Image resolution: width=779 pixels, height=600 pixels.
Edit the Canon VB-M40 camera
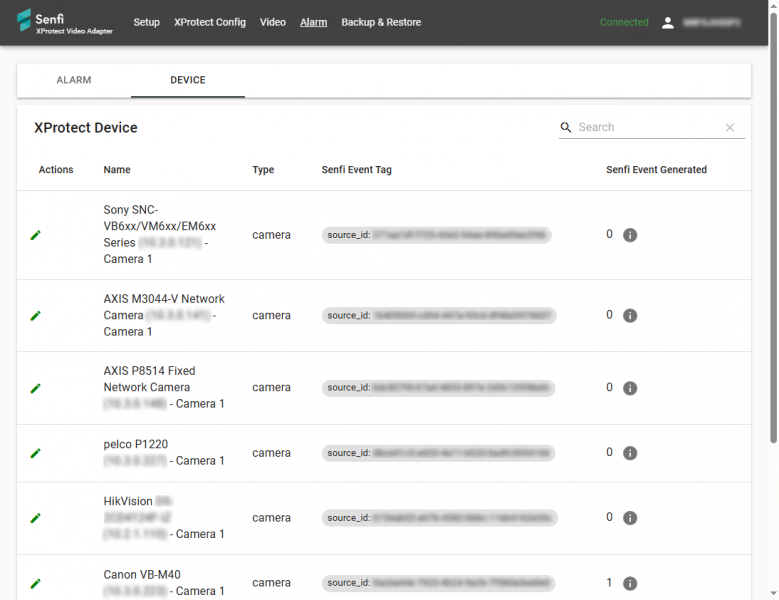(36, 583)
